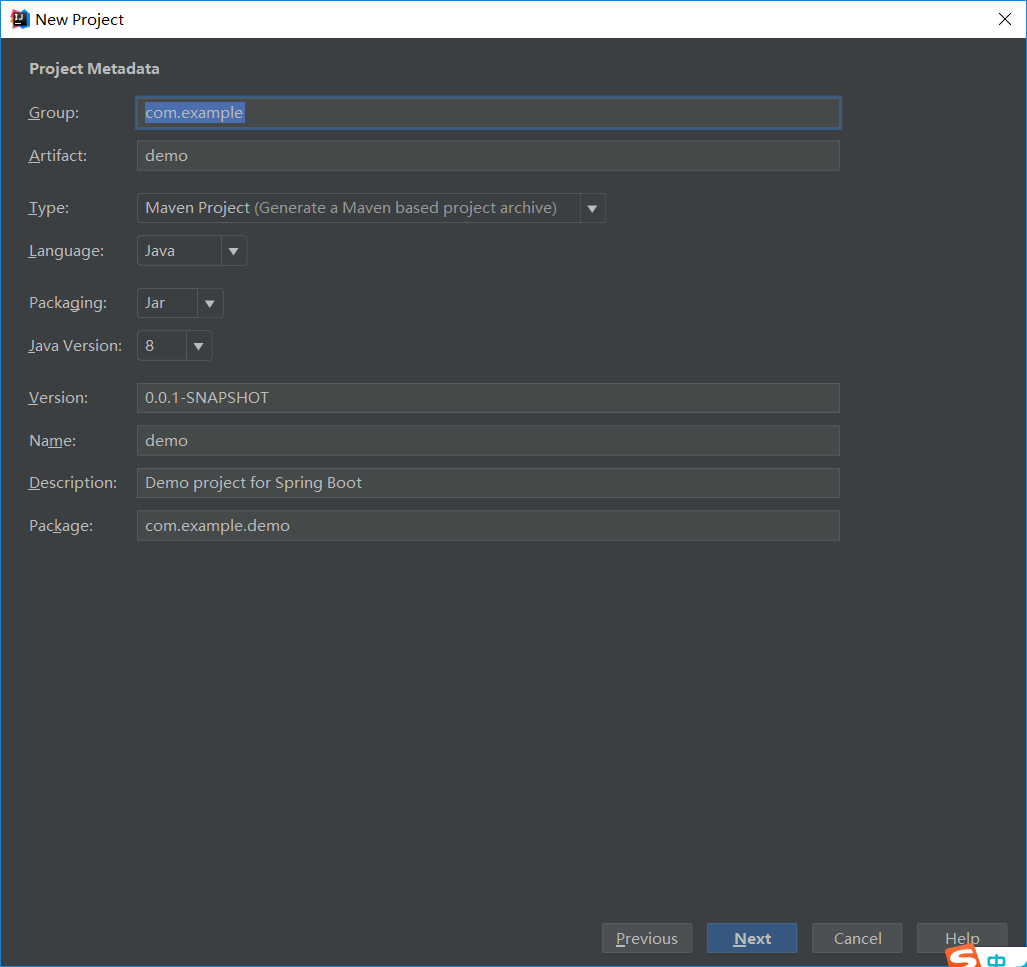This screenshot has height=967, width=1027.
Task: Click the Java Version label
Action: coord(75,346)
